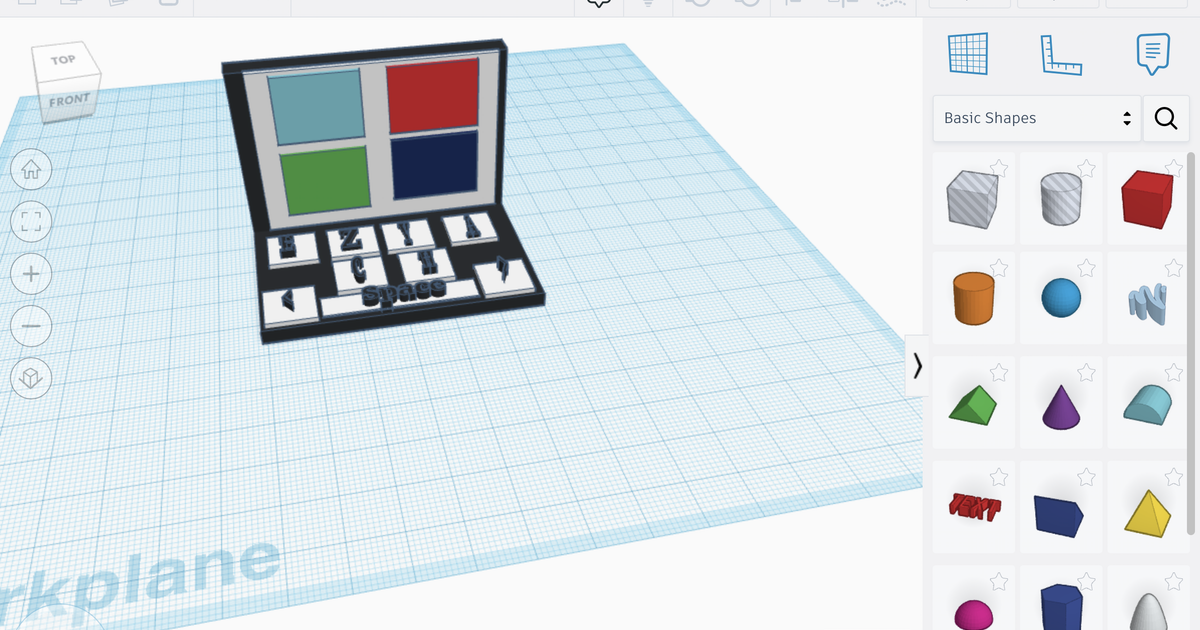
Task: Zoom out using the minus icon
Action: (x=31, y=326)
